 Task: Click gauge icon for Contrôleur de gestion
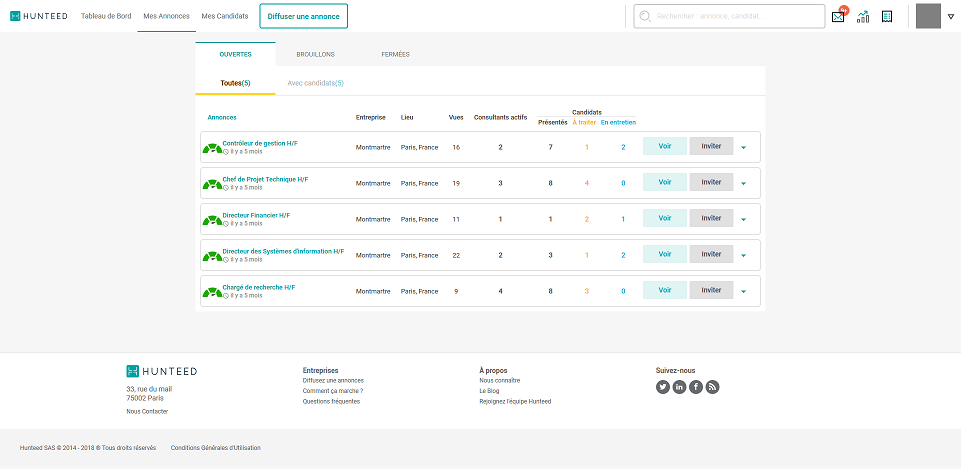tap(212, 148)
